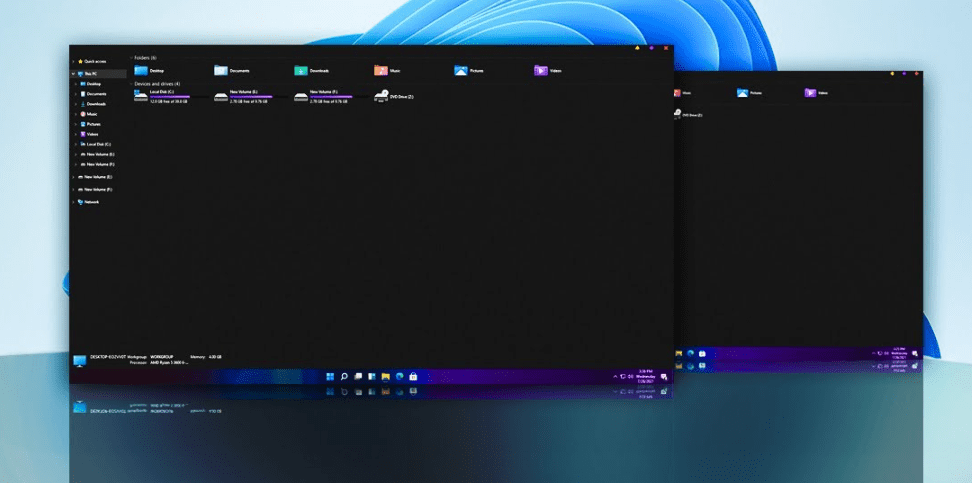972x483 pixels.
Task: Select Network in the navigation pane
Action: click(88, 202)
